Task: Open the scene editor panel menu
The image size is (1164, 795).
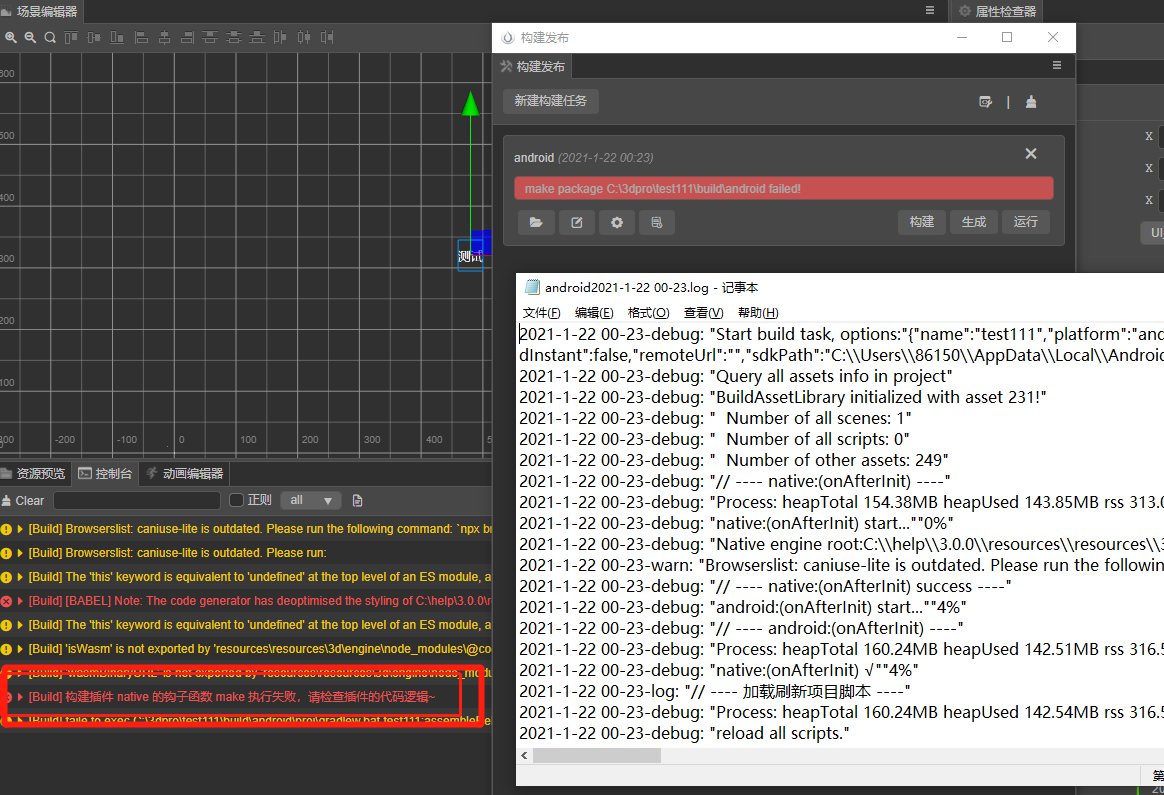Action: tap(930, 10)
